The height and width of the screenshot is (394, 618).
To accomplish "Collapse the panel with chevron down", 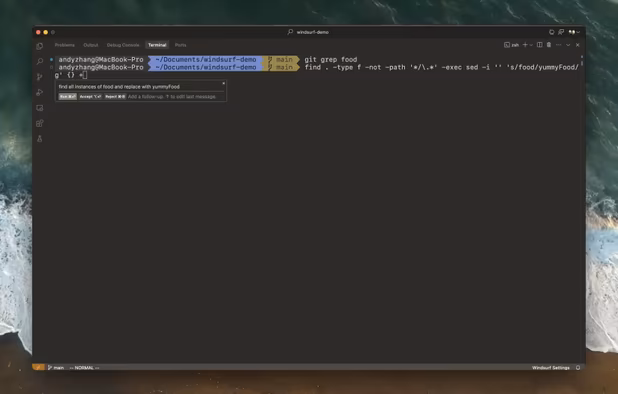I will coord(568,45).
